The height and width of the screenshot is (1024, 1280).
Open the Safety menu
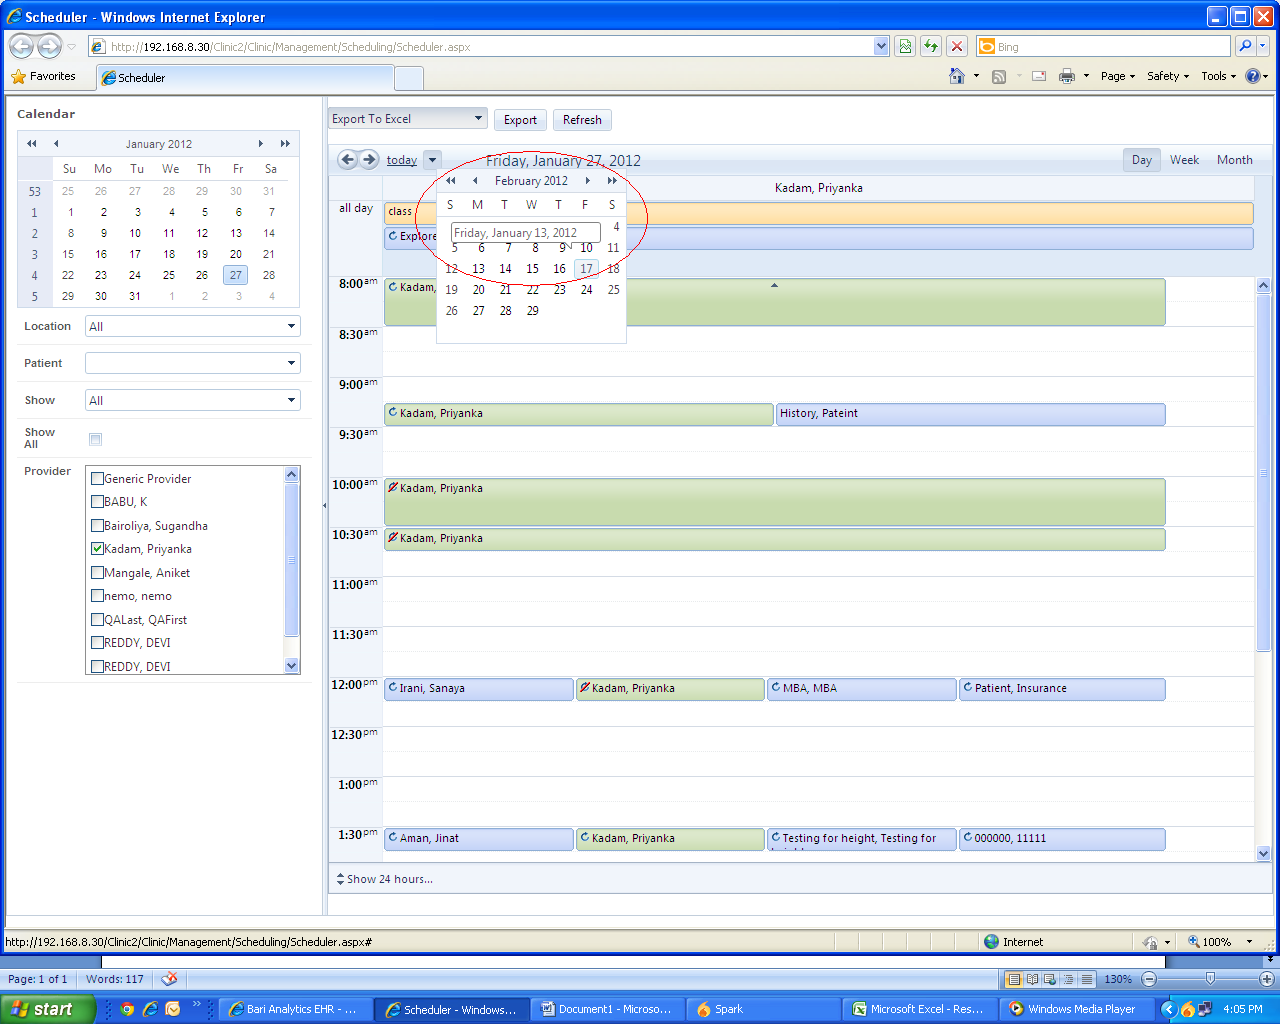[x=1168, y=76]
